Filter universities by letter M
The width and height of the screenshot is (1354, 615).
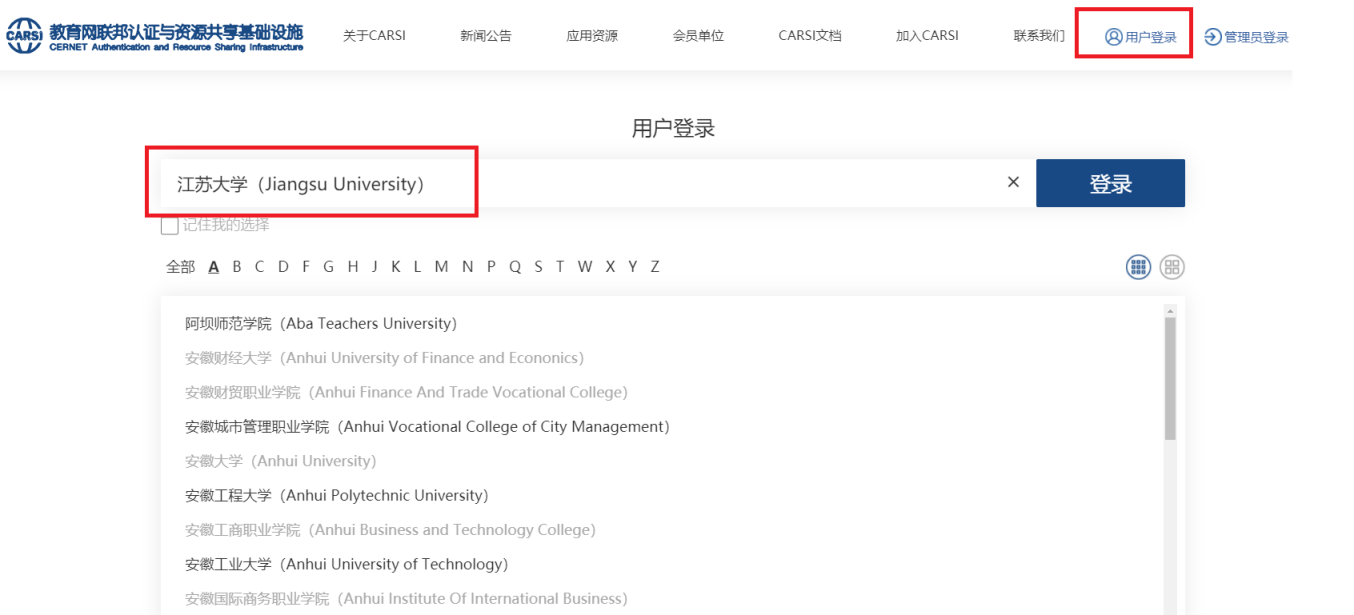click(x=441, y=267)
